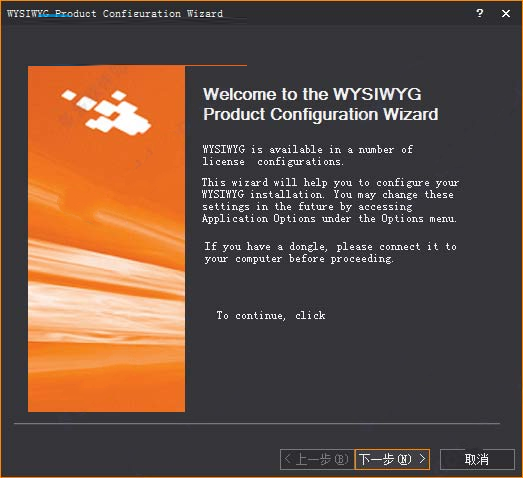Screen dimensions: 523x478
Task: Click the horizontal separator line above buttons
Action: [257, 424]
